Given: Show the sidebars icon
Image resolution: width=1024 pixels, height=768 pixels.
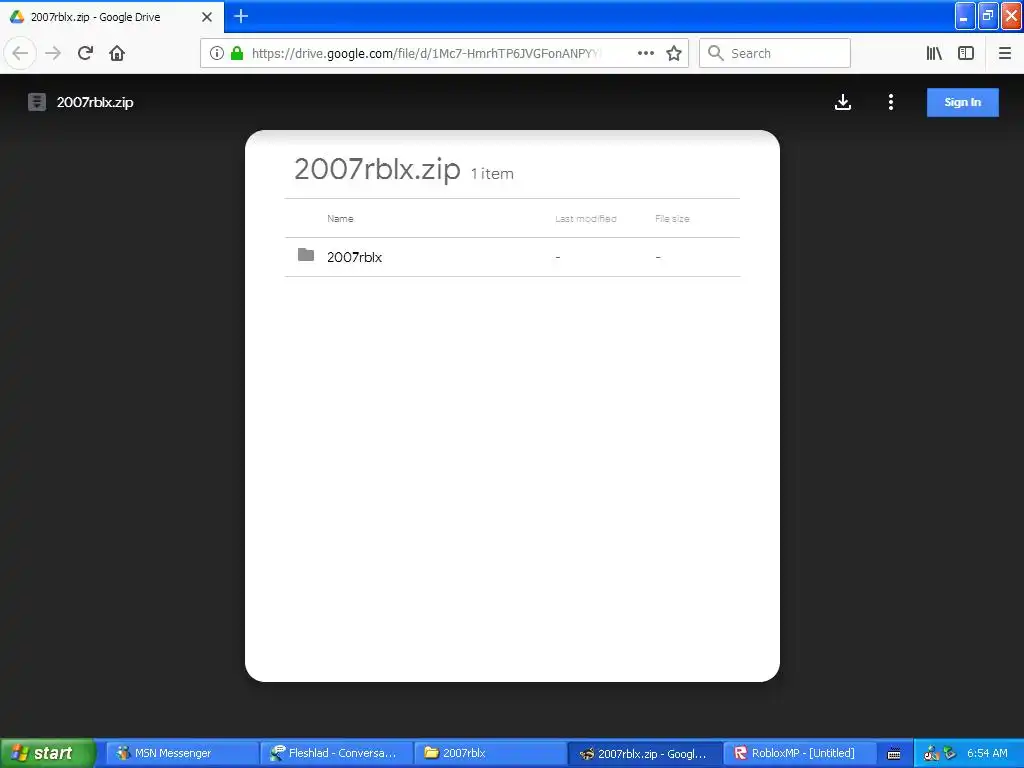Looking at the screenshot, I should coord(966,53).
